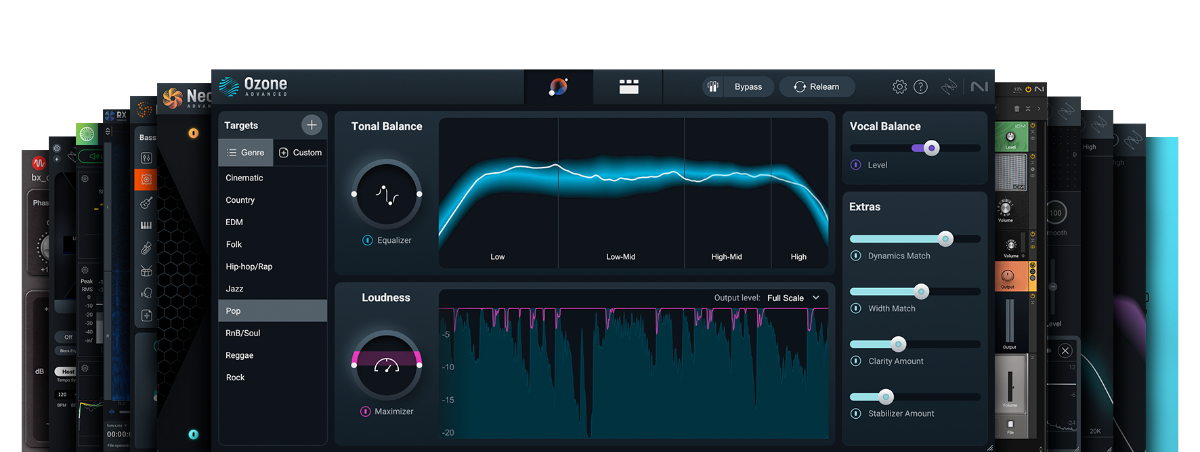Click the High-Mid band label in Tonal Balance
This screenshot has height=452, width=1200.
click(x=727, y=257)
